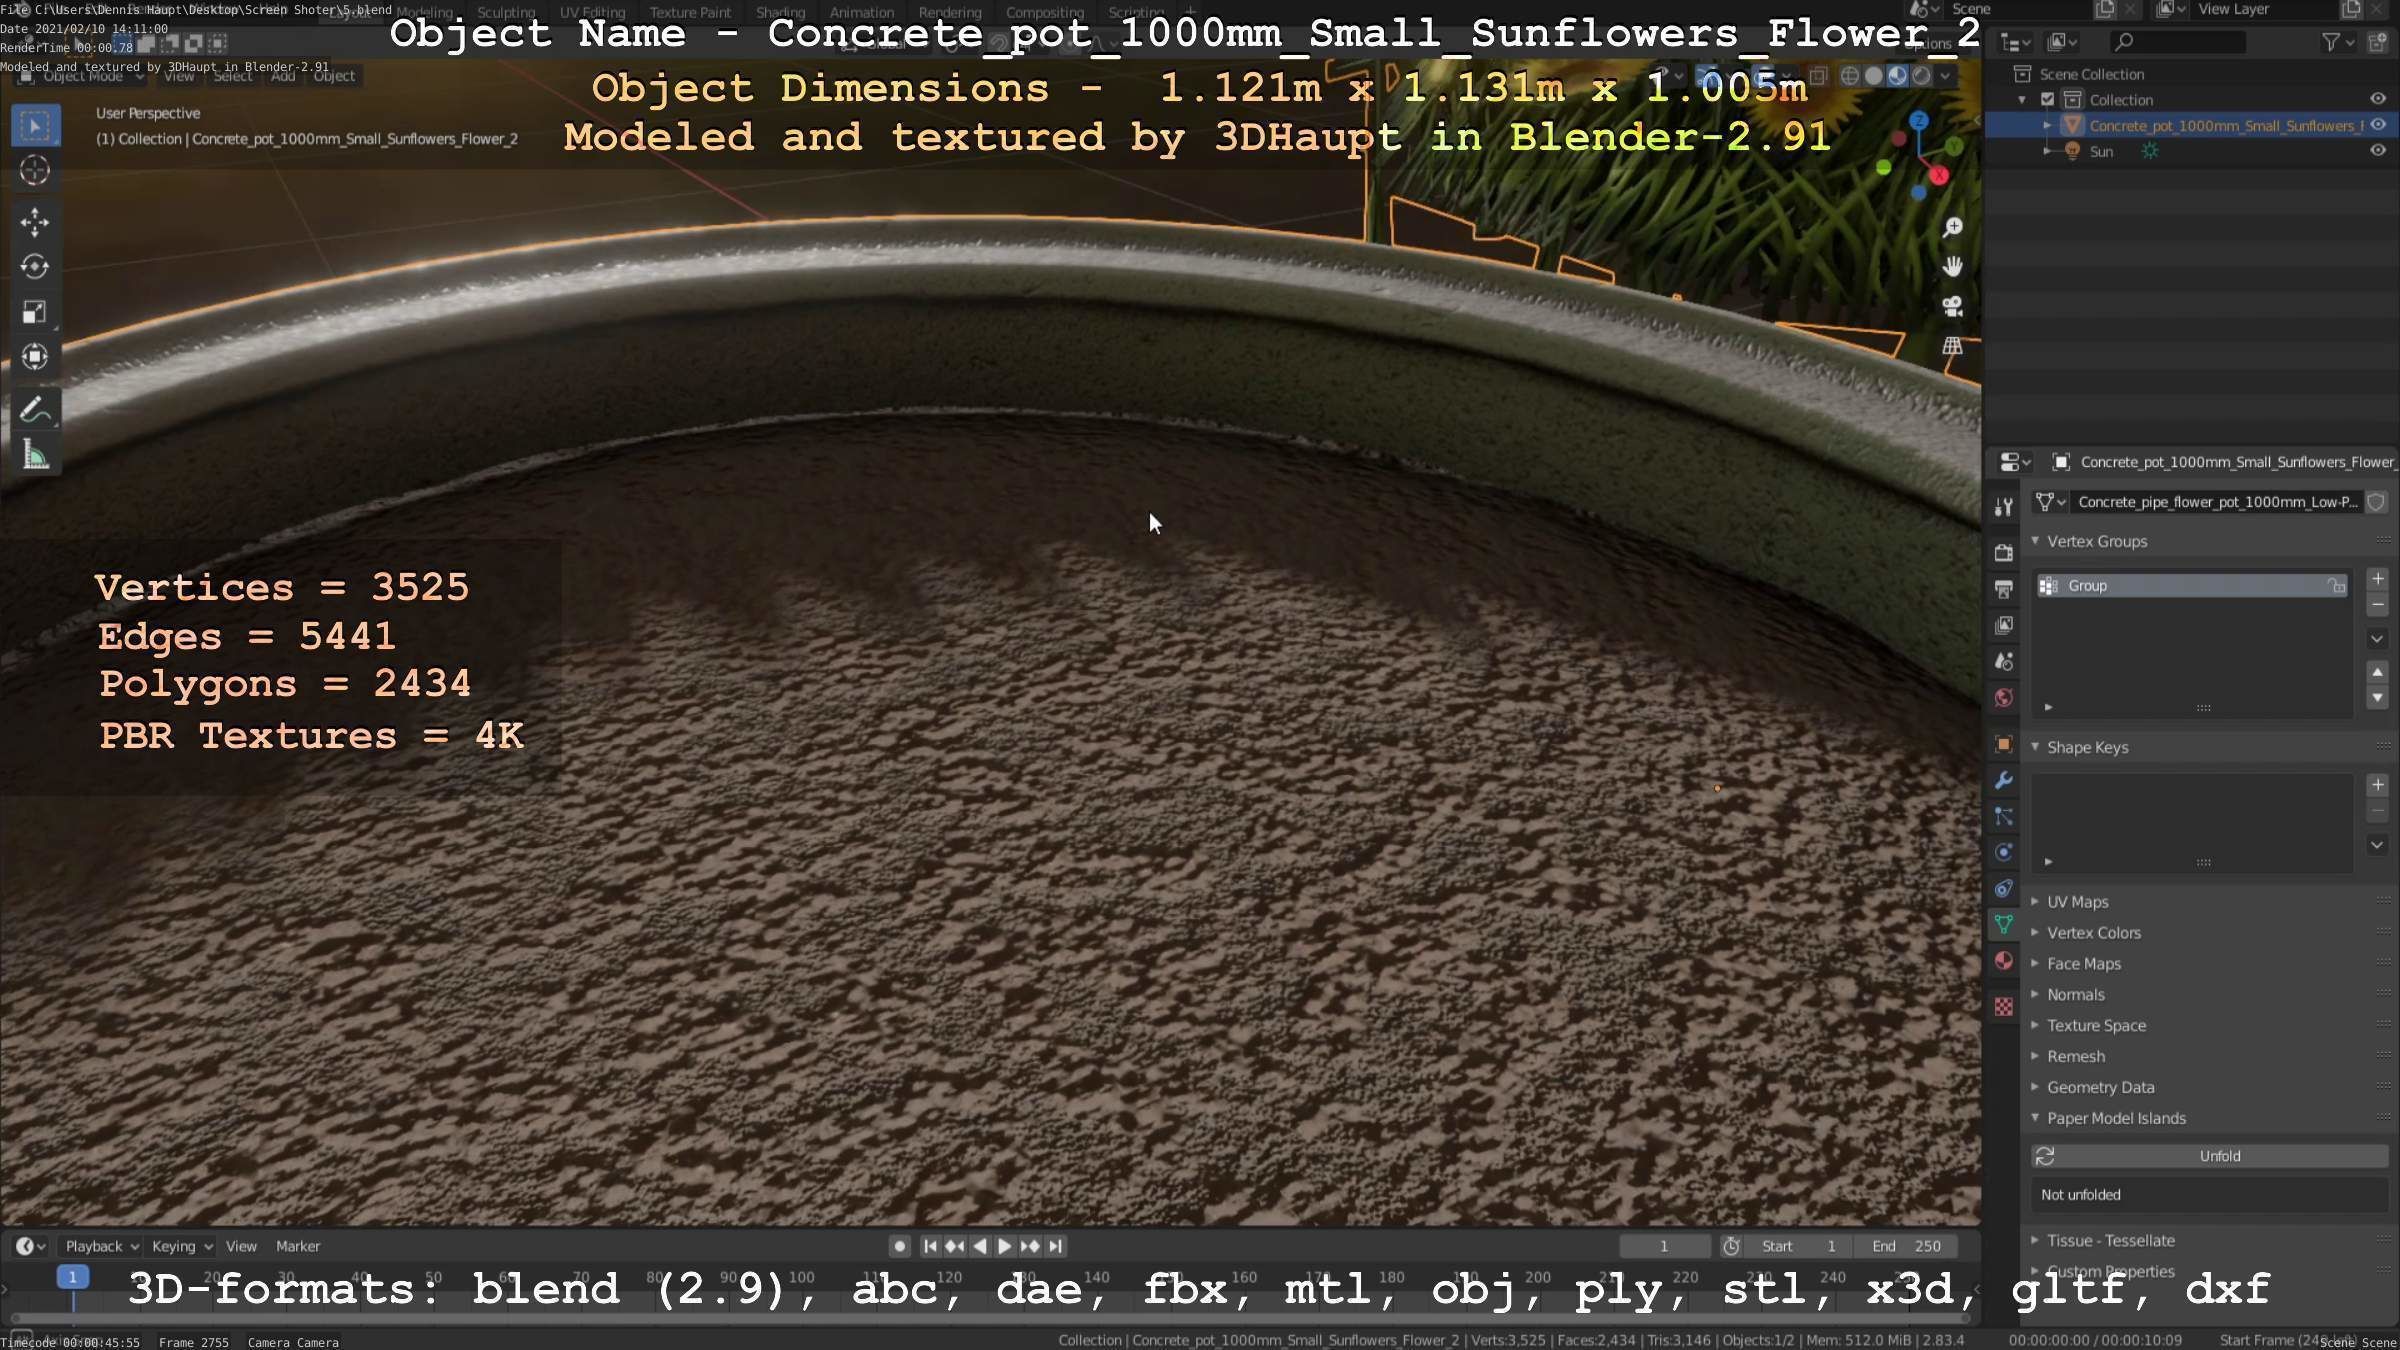Pick the Scale tool
This screenshot has height=1350, width=2400.
coord(35,312)
